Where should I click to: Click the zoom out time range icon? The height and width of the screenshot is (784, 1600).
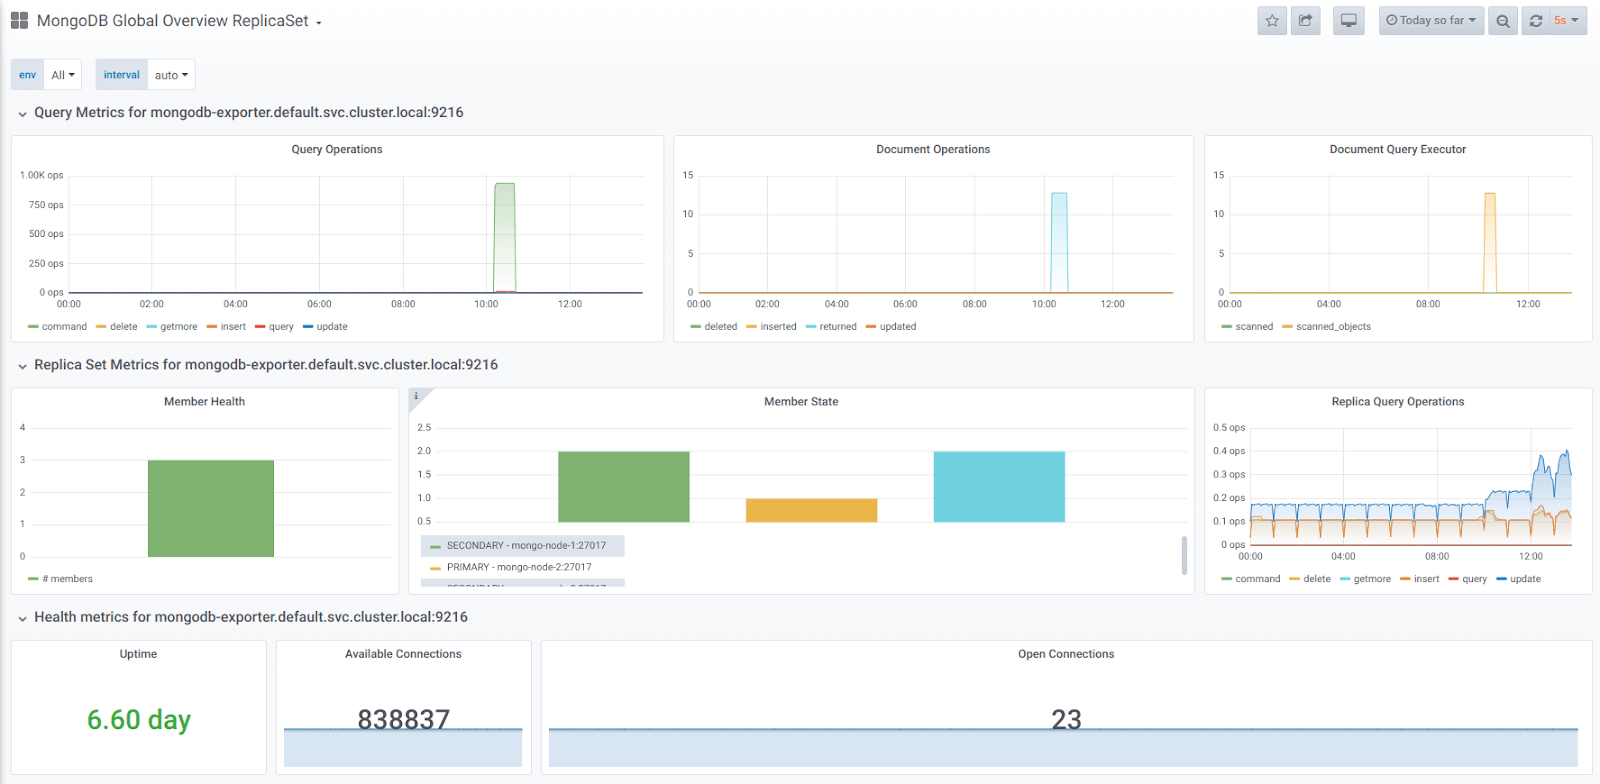[1503, 21]
